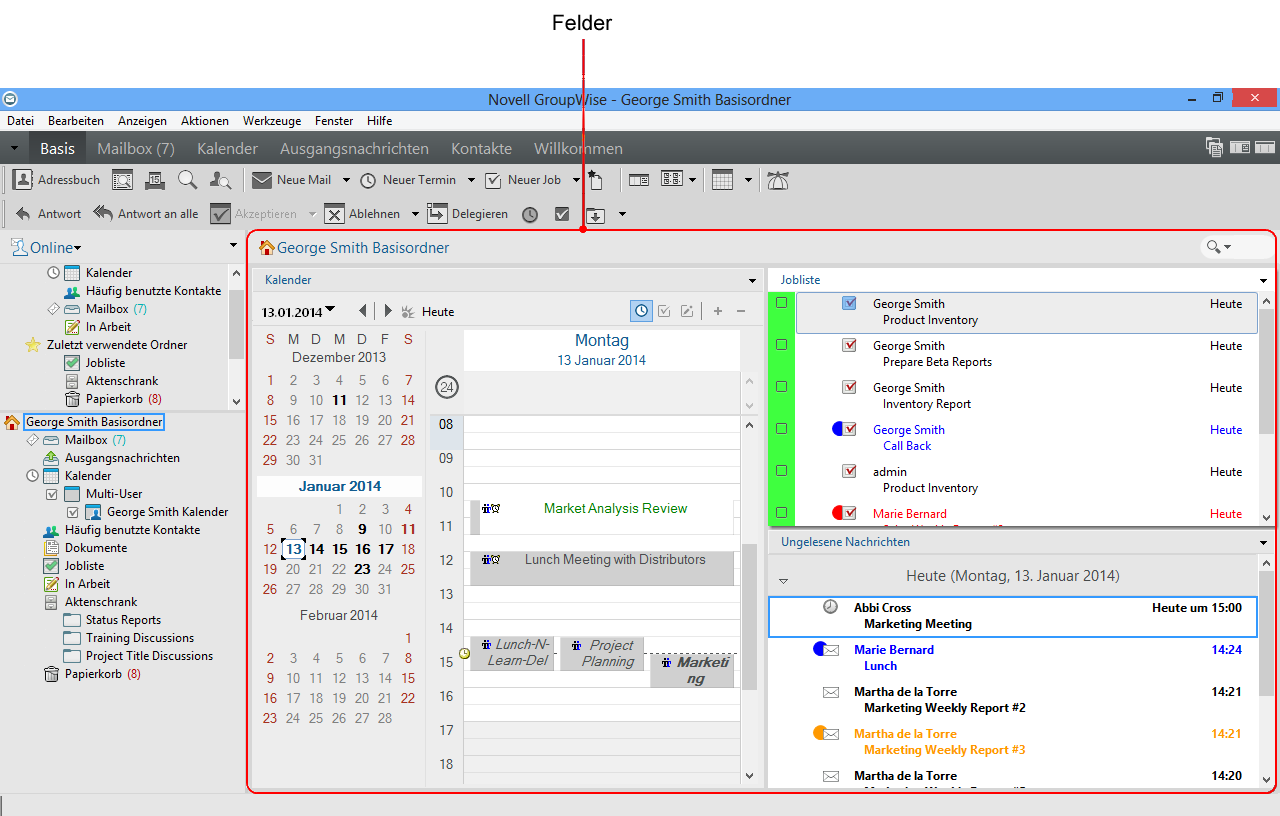The height and width of the screenshot is (816, 1280).
Task: Go to previous day with left arrow
Action: (363, 311)
